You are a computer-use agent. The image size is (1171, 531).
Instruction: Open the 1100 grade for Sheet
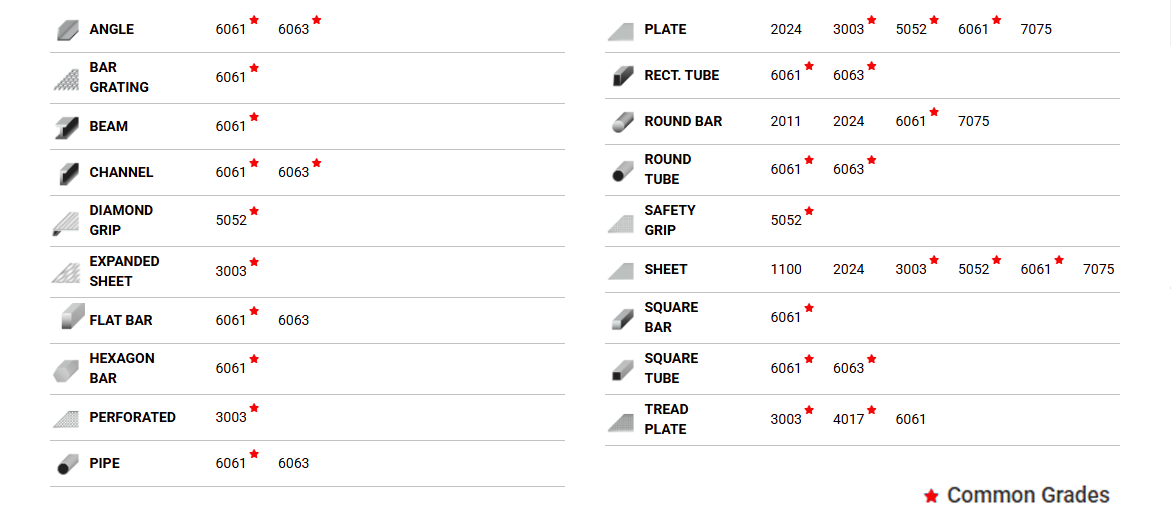pos(786,269)
